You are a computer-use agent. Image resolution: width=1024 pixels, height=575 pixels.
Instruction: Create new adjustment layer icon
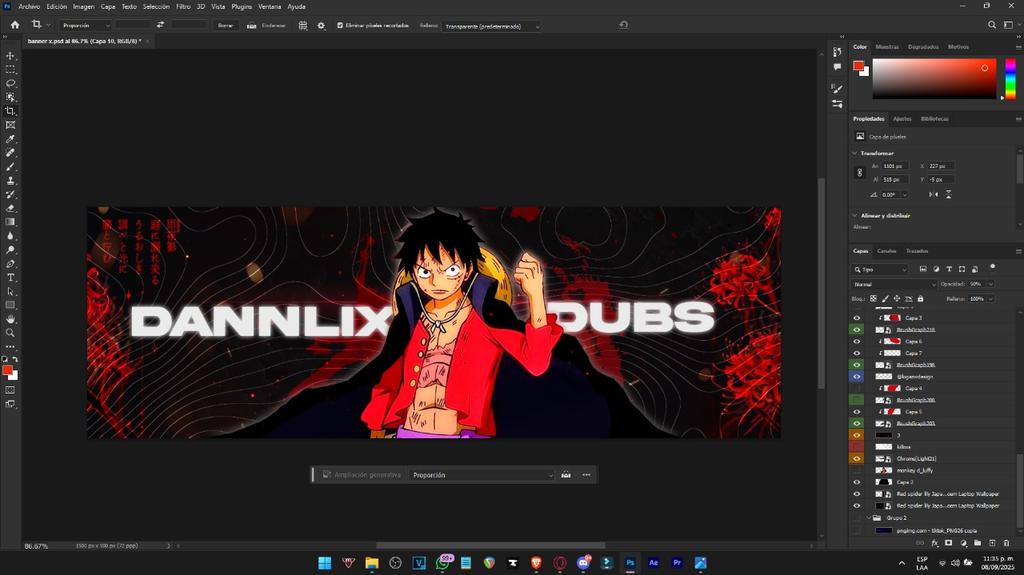tap(963, 543)
